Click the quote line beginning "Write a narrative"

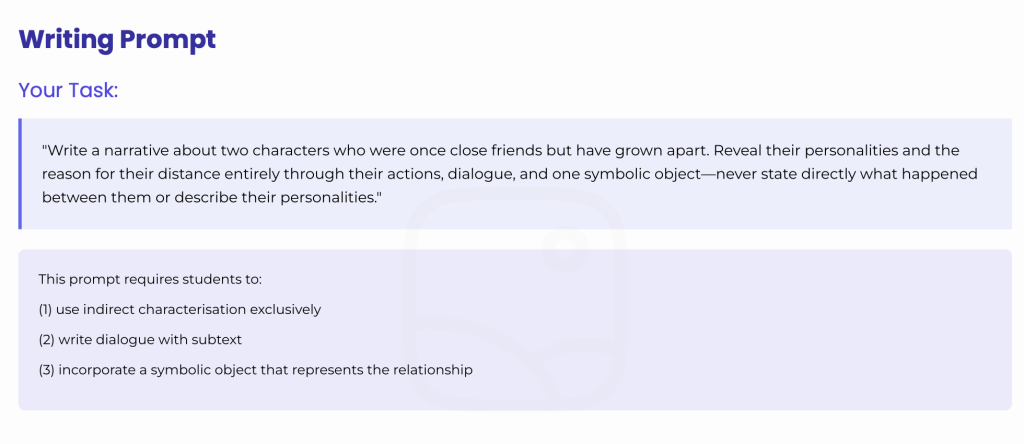500,151
